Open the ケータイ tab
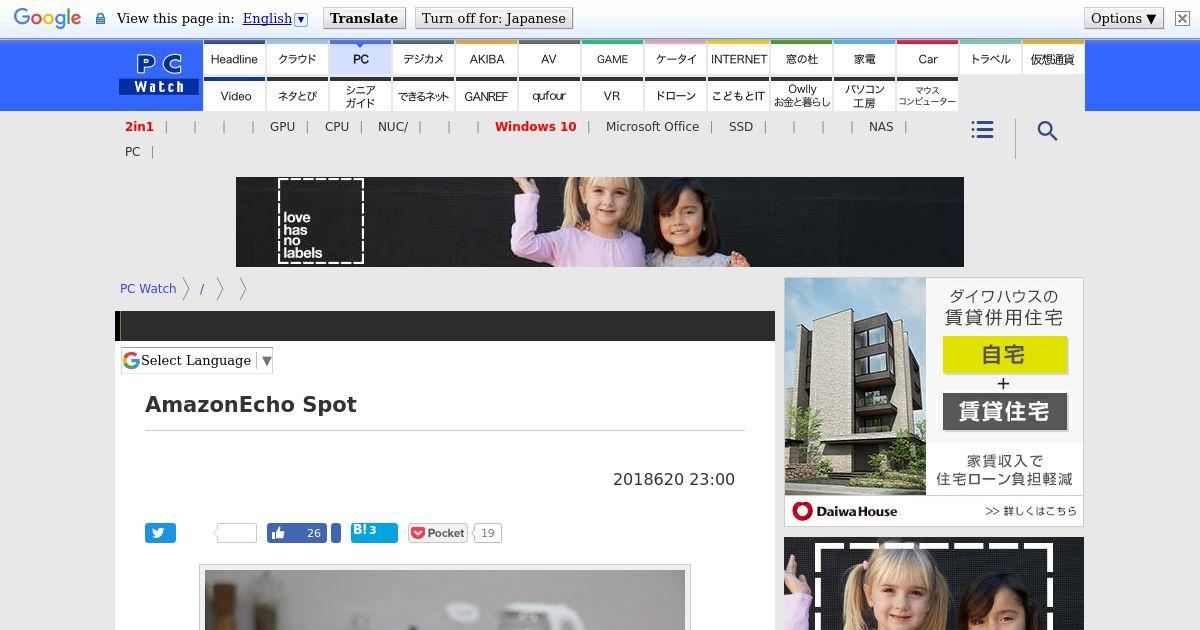The height and width of the screenshot is (630, 1200). tap(676, 58)
